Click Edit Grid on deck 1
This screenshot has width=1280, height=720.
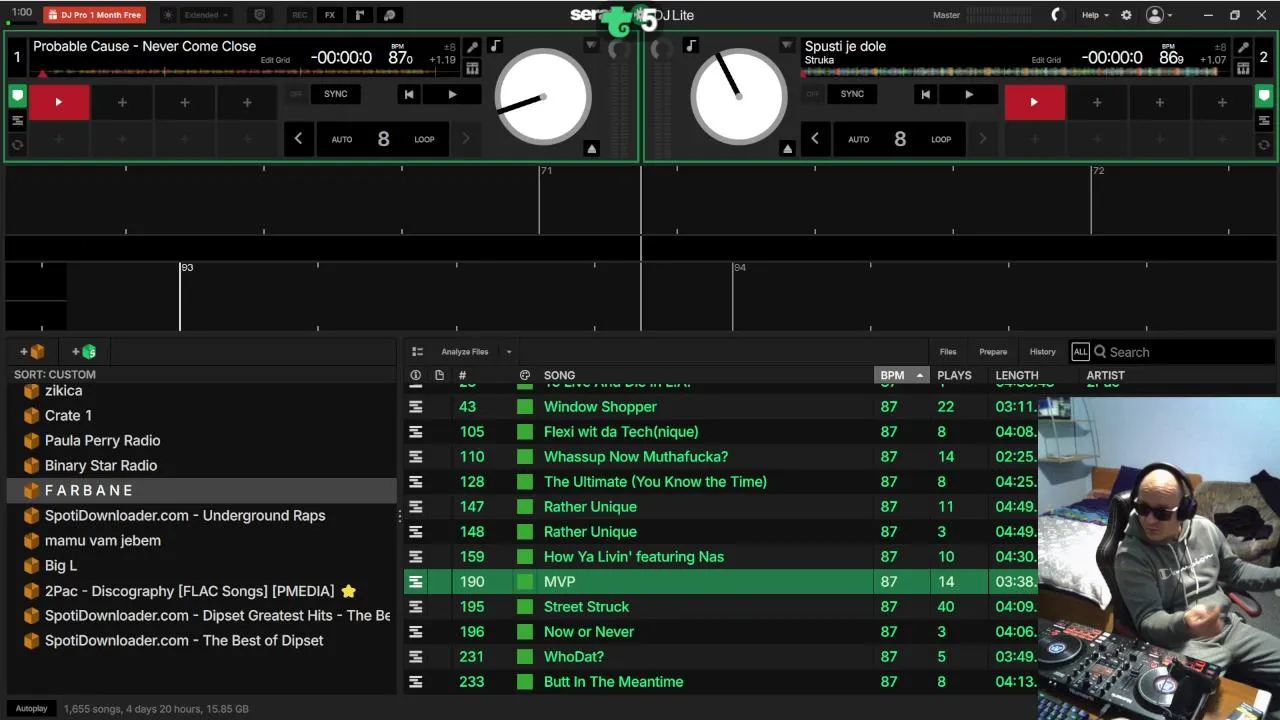coord(275,60)
